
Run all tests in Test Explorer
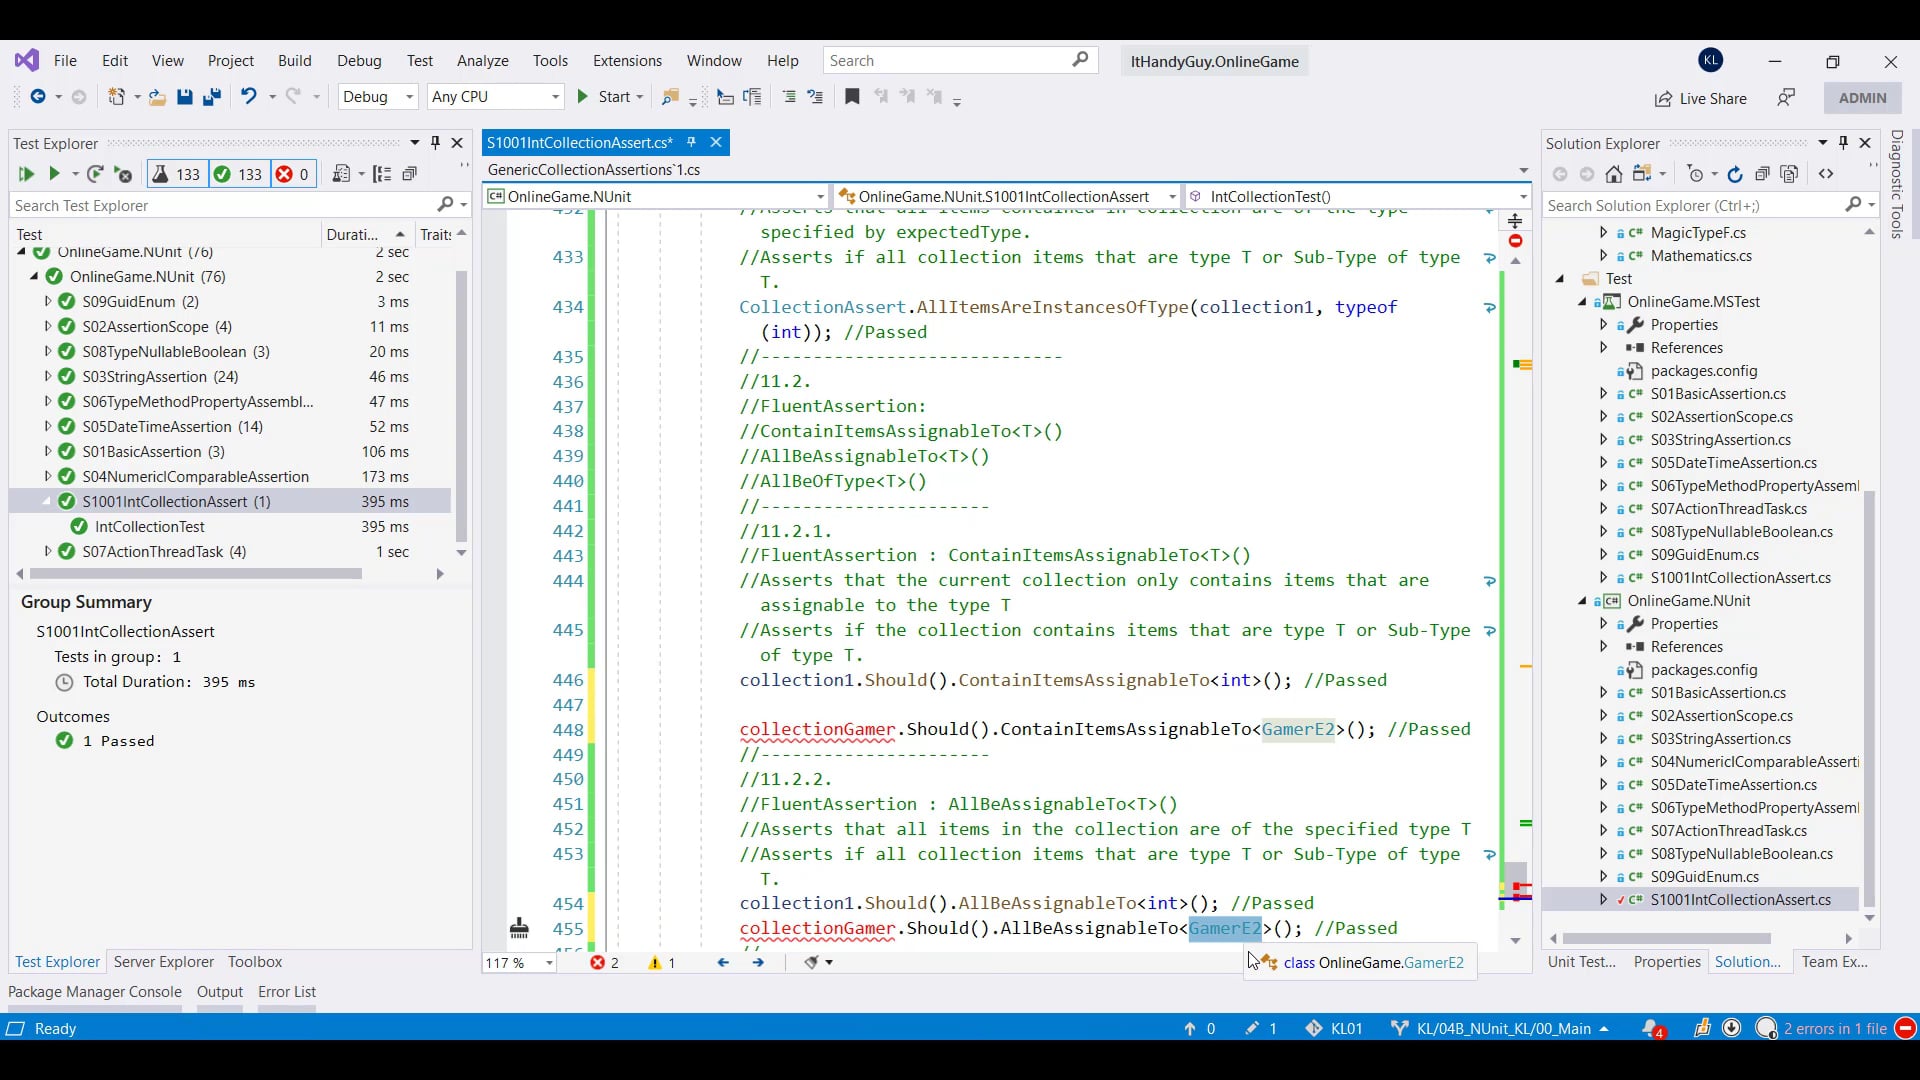pyautogui.click(x=26, y=174)
